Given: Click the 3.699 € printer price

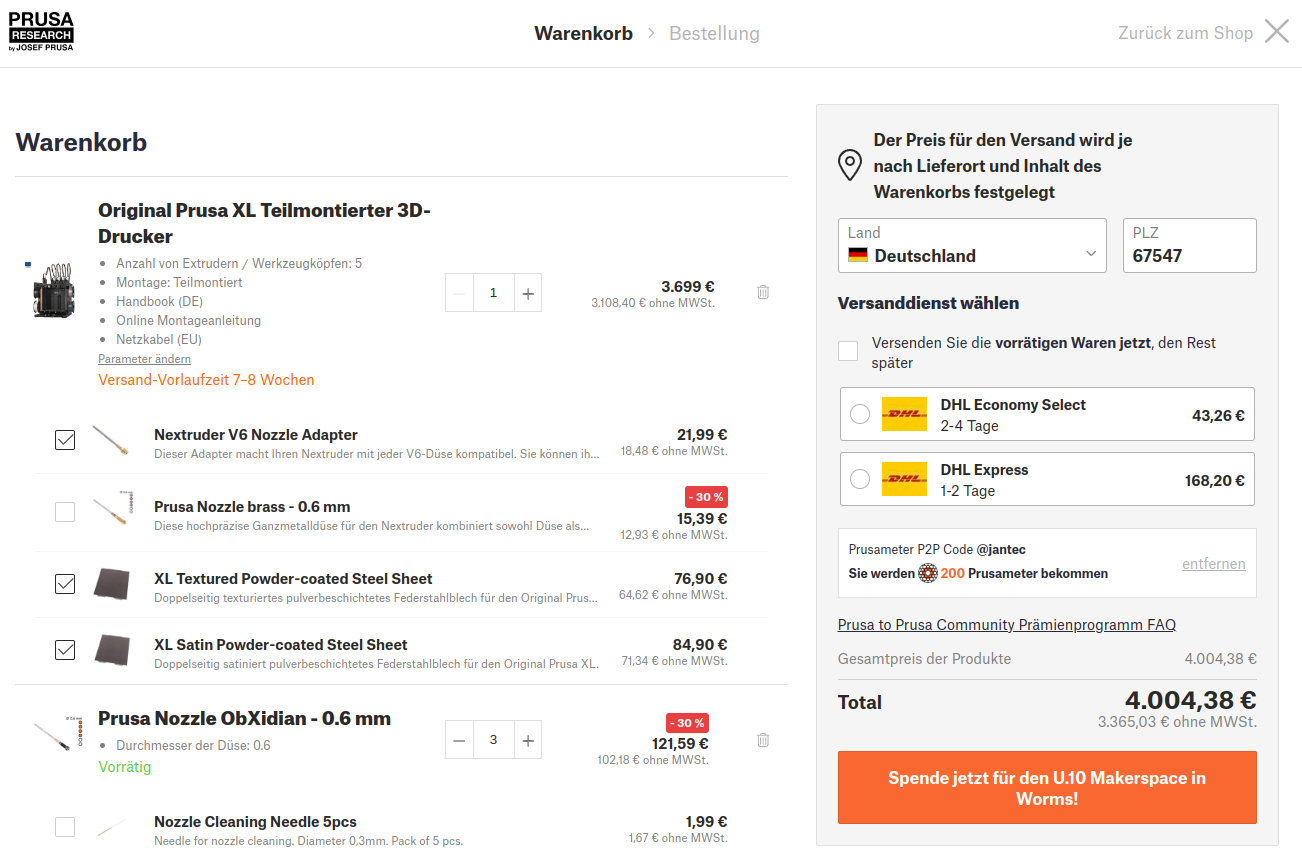Looking at the screenshot, I should click(688, 287).
